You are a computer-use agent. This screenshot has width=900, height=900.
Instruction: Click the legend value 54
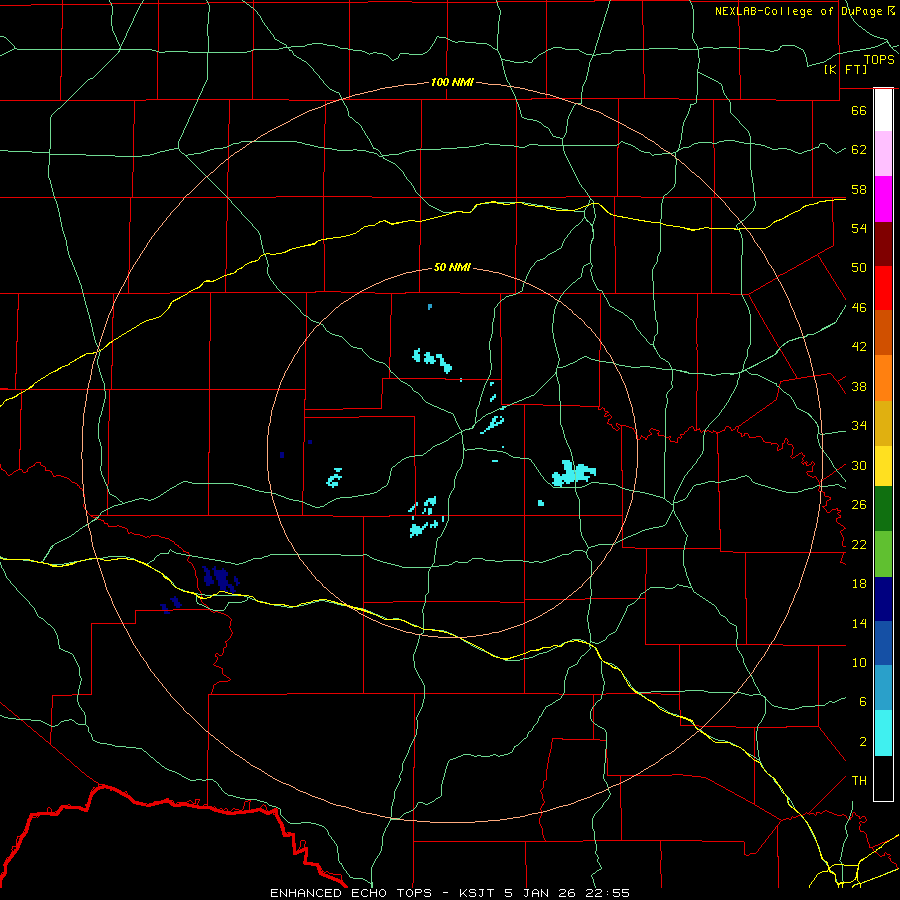click(x=859, y=228)
